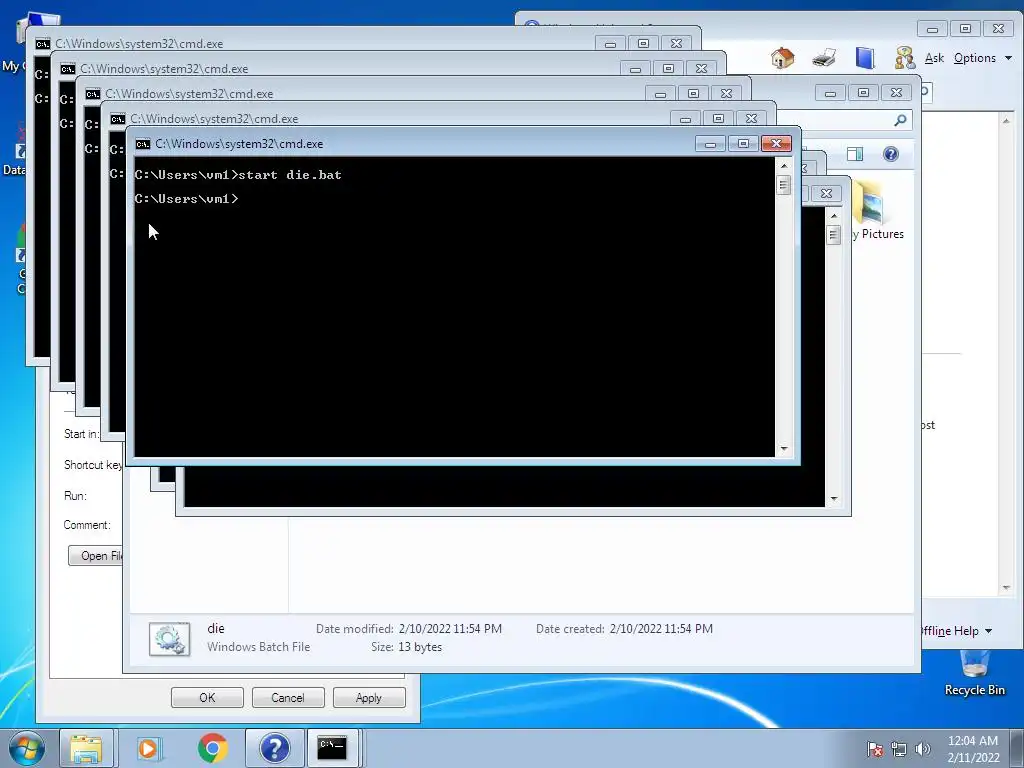Maximize the front cmd.exe window

[x=743, y=144]
